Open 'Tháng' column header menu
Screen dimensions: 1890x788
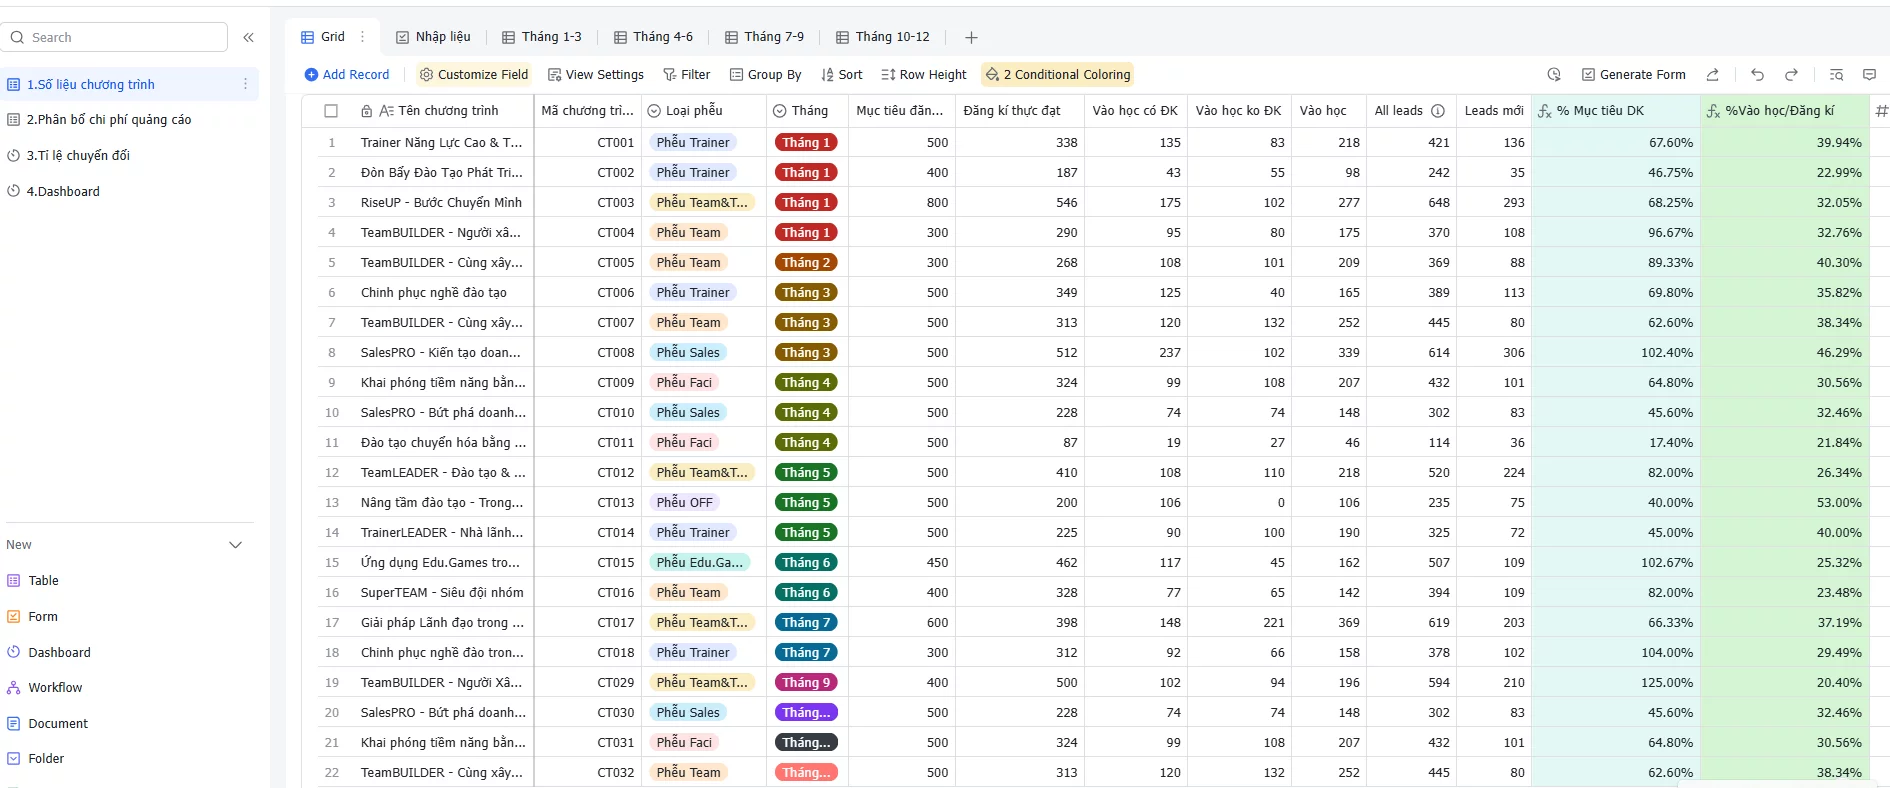click(x=808, y=111)
